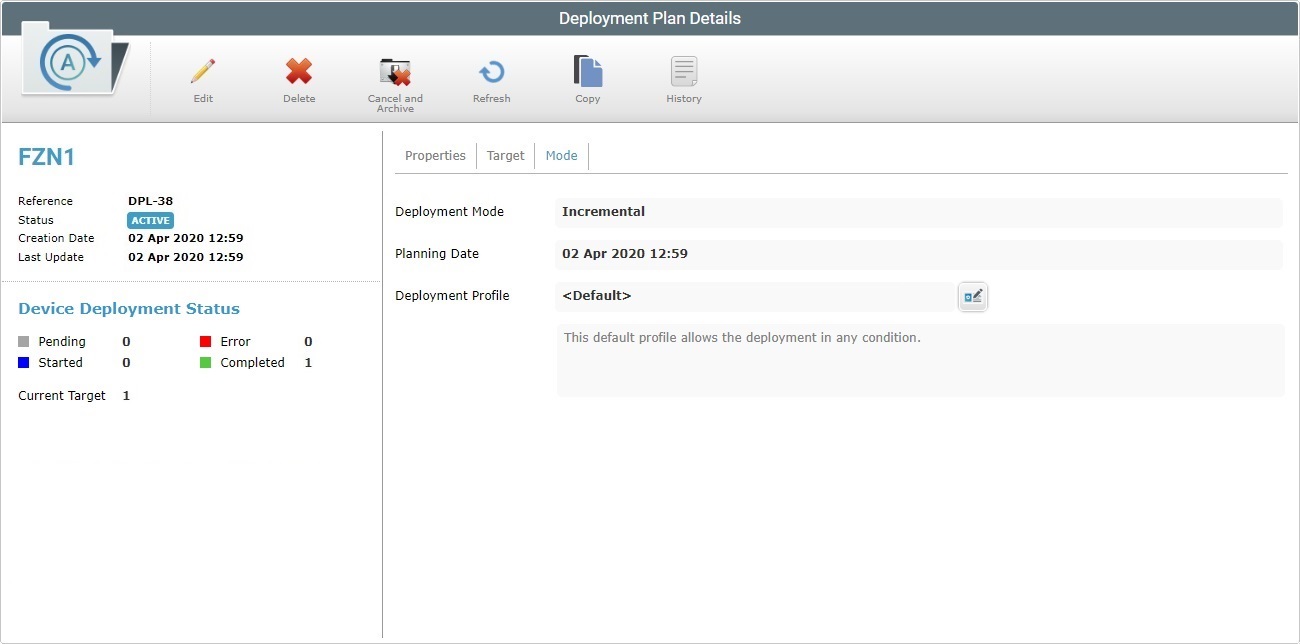Click the Completed count in Device Deployment Status

(308, 362)
